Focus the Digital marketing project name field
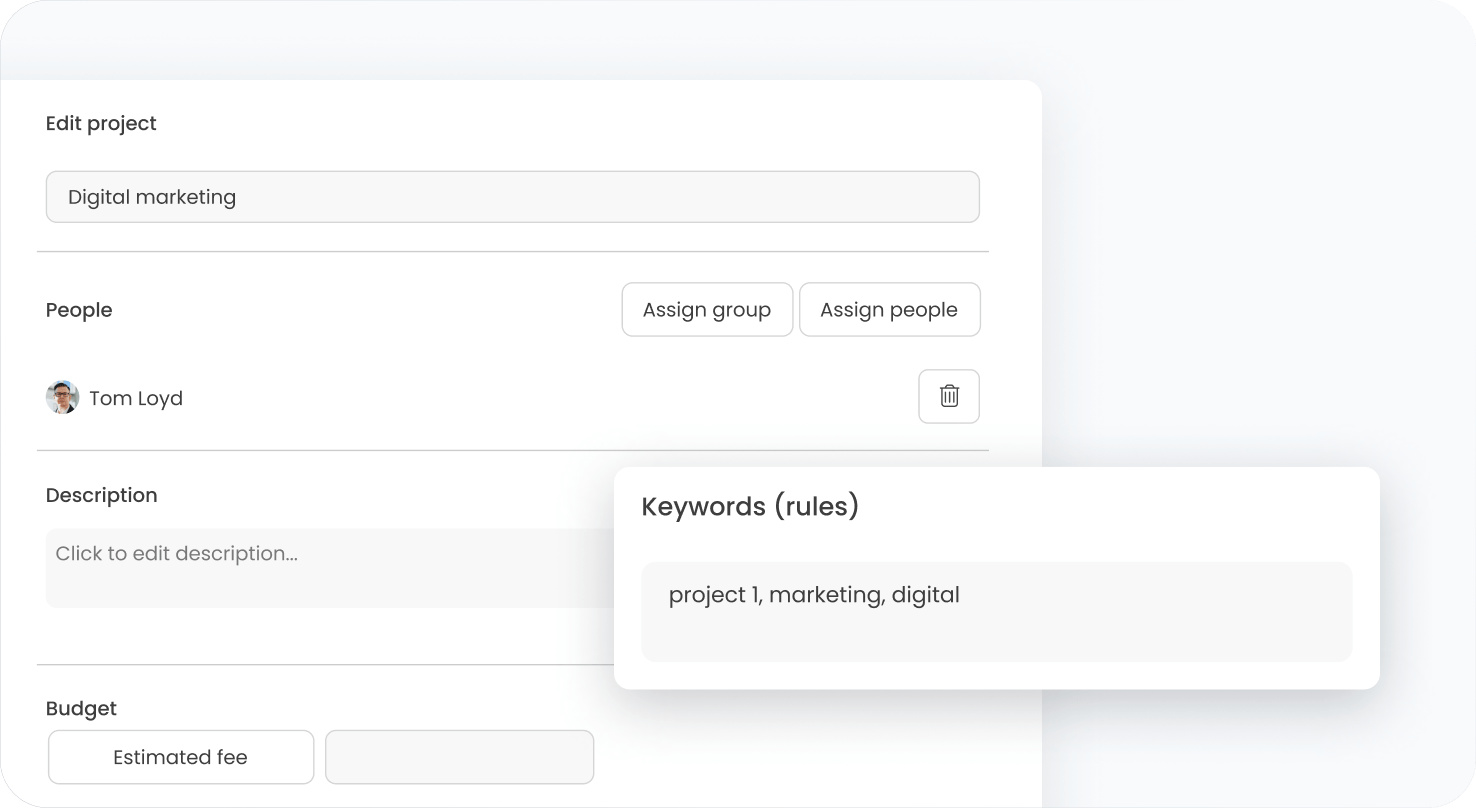The width and height of the screenshot is (1476, 808). 512,197
